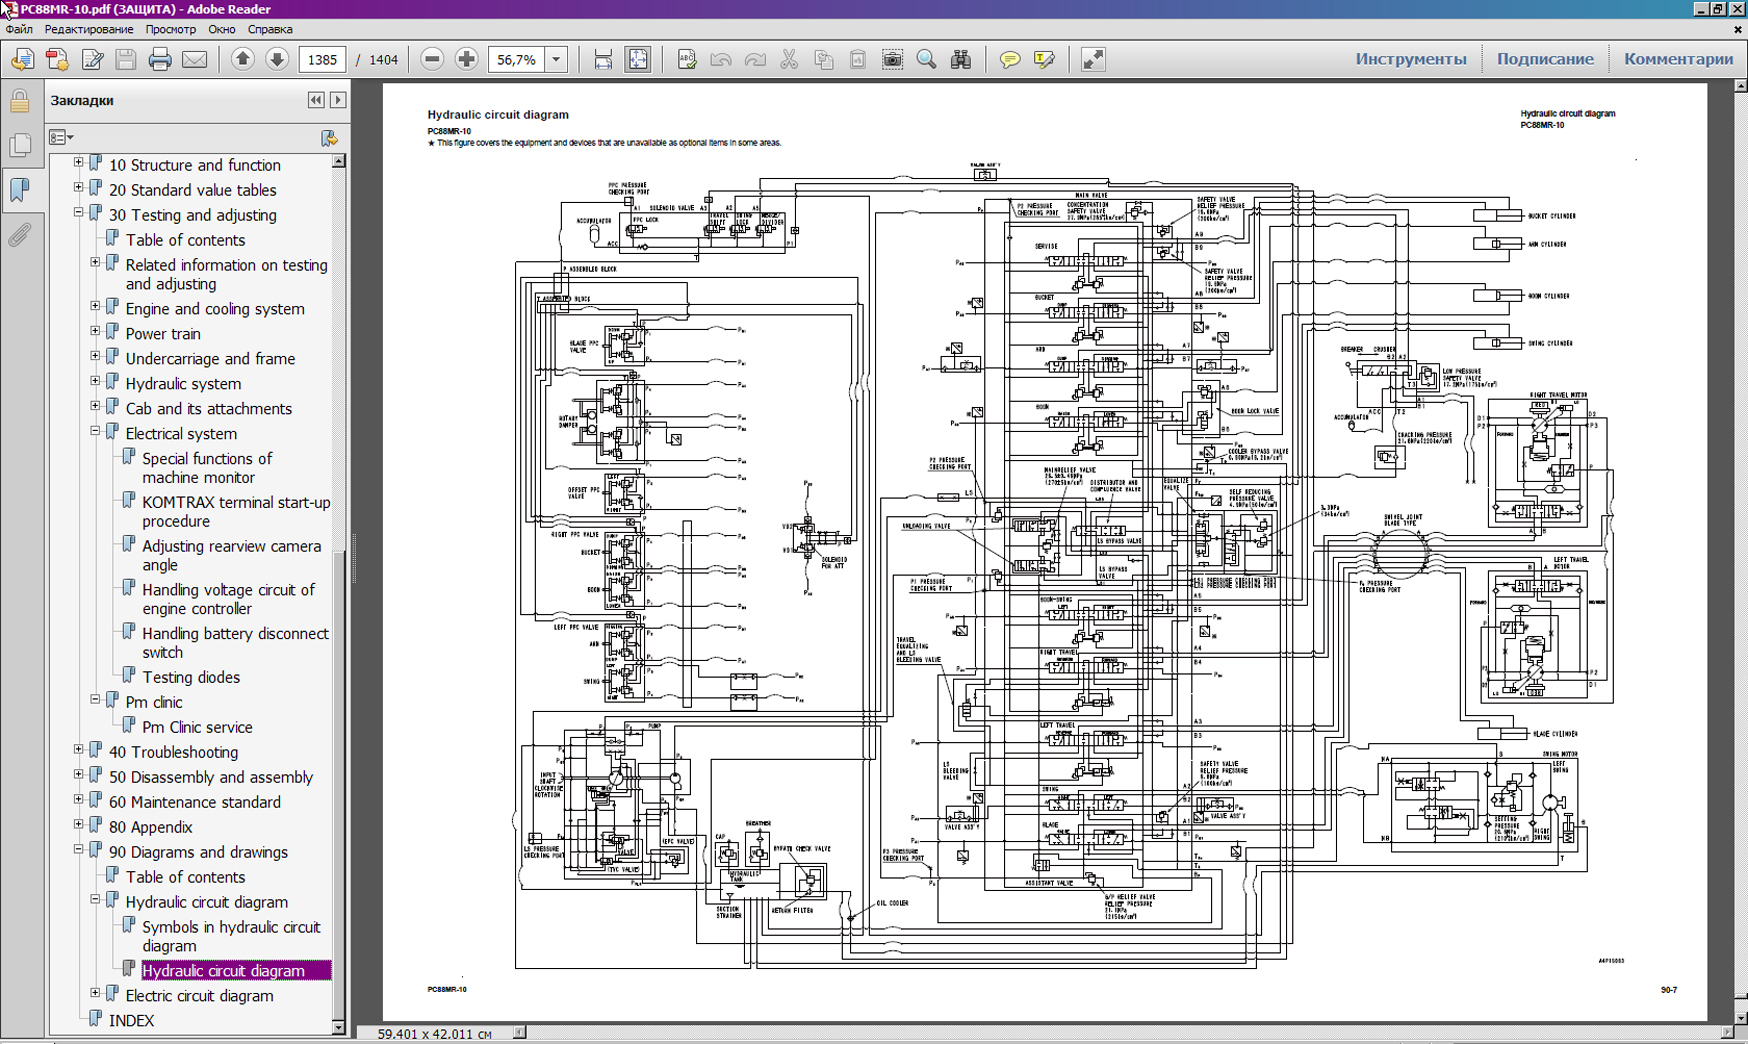The height and width of the screenshot is (1044, 1748).
Task: Toggle scrolling fit-width page mode
Action: point(603,60)
